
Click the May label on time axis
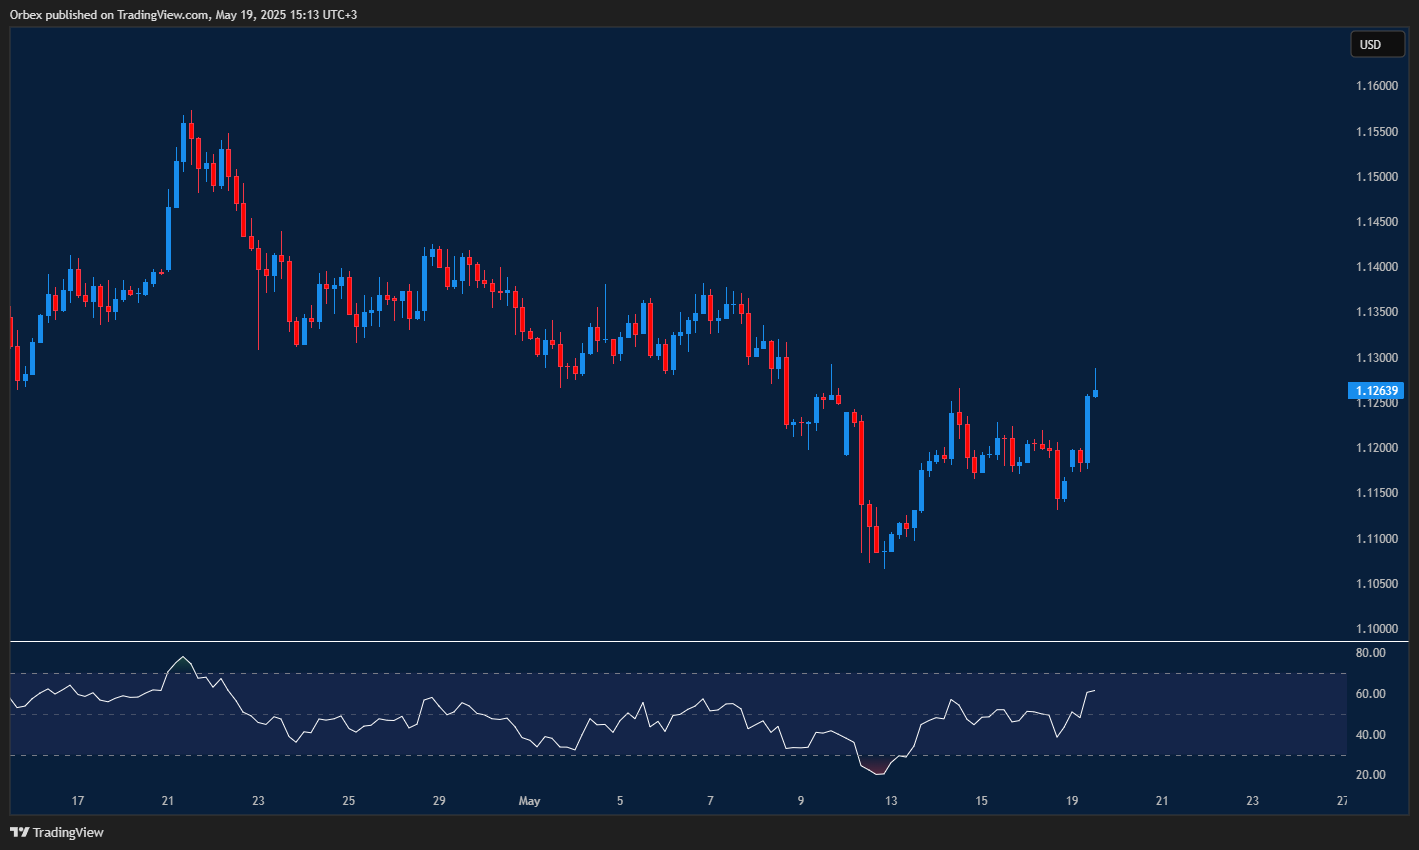click(530, 801)
